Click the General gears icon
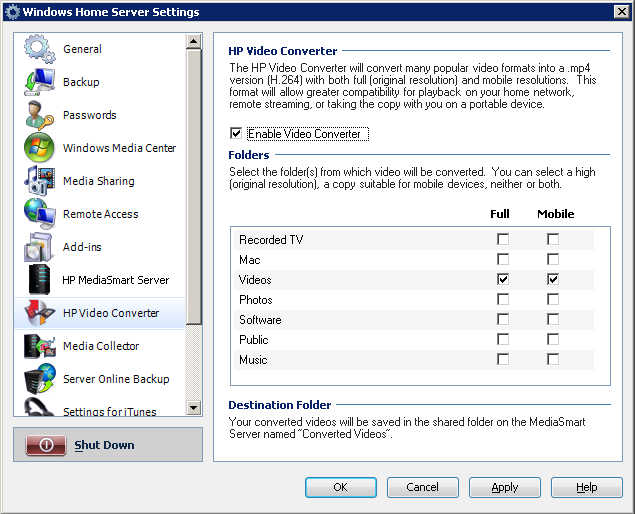The image size is (635, 514). click(x=39, y=49)
